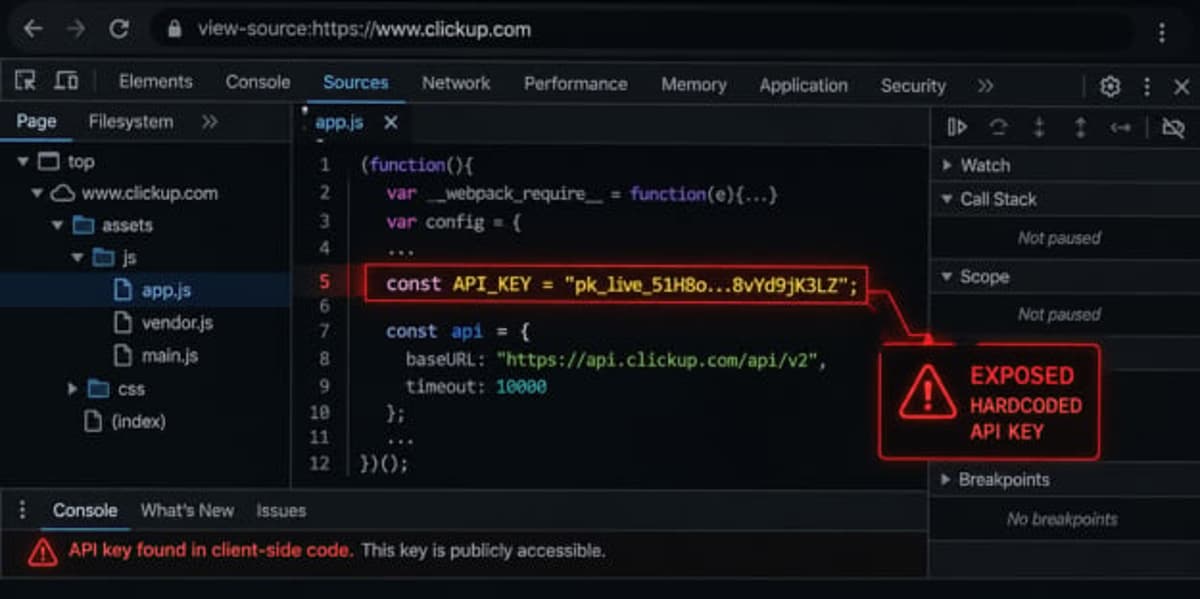Image resolution: width=1200 pixels, height=599 pixels.
Task: Select the main.js file
Action: pos(170,355)
